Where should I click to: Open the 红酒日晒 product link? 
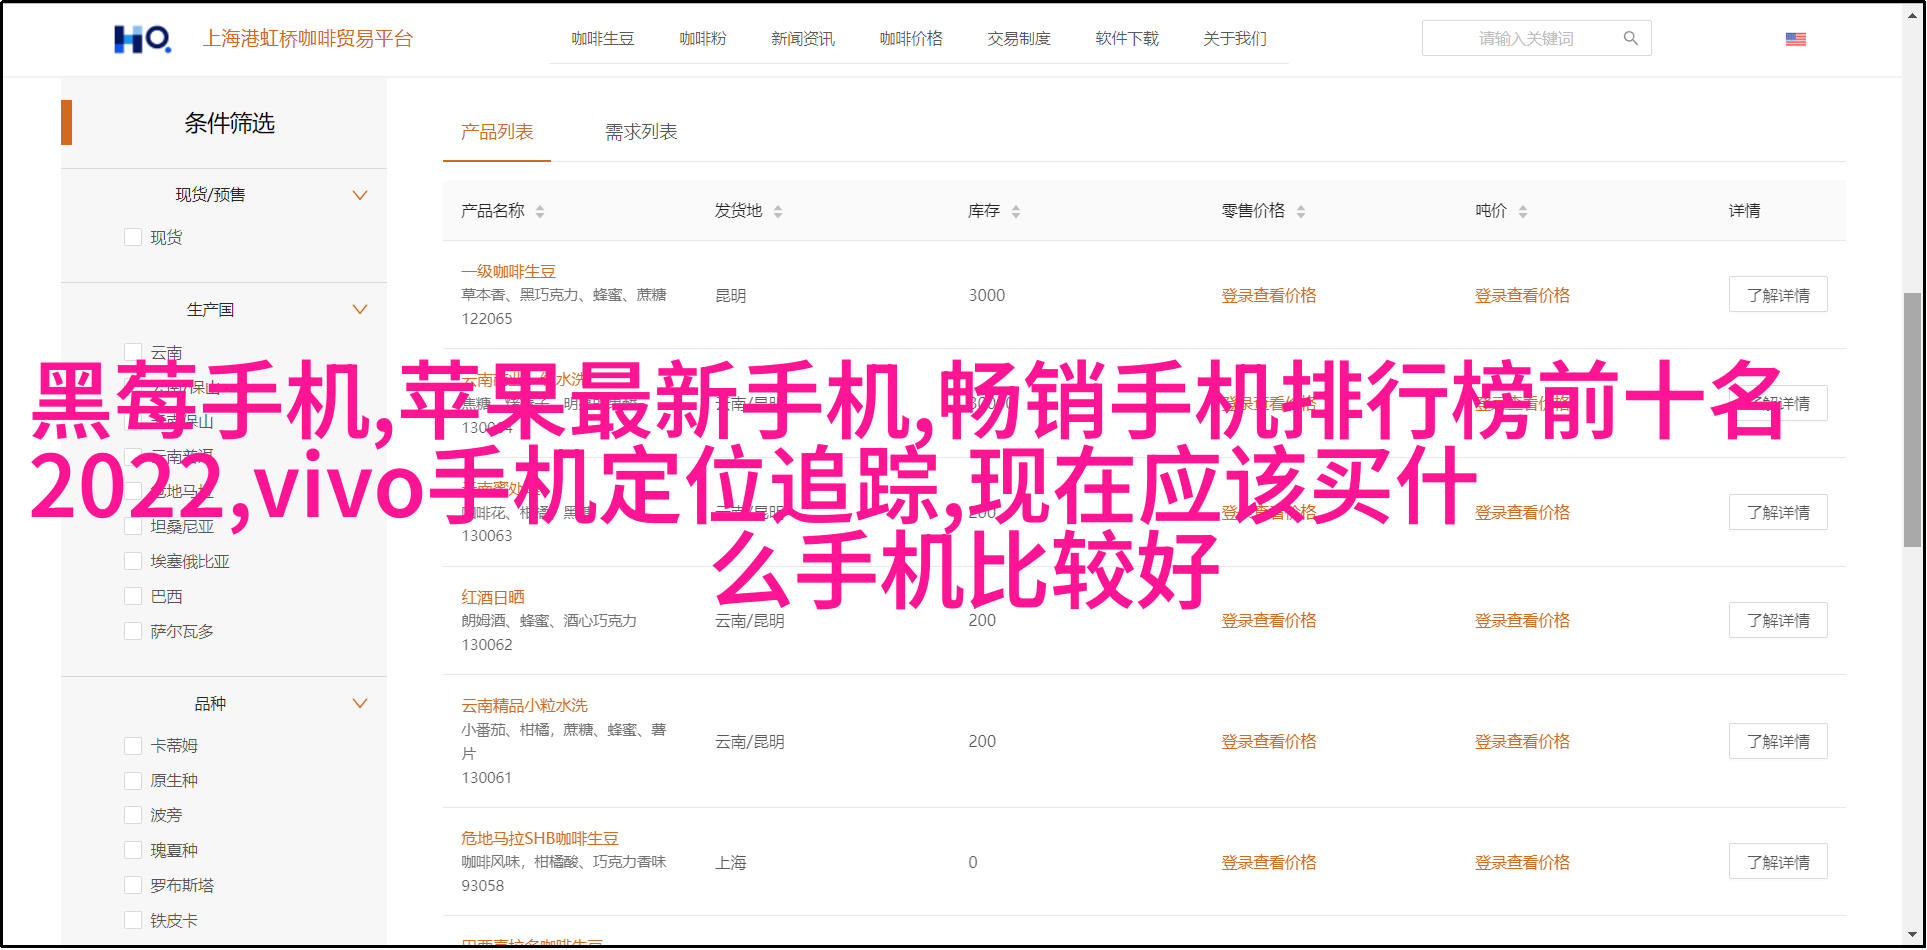(x=493, y=597)
